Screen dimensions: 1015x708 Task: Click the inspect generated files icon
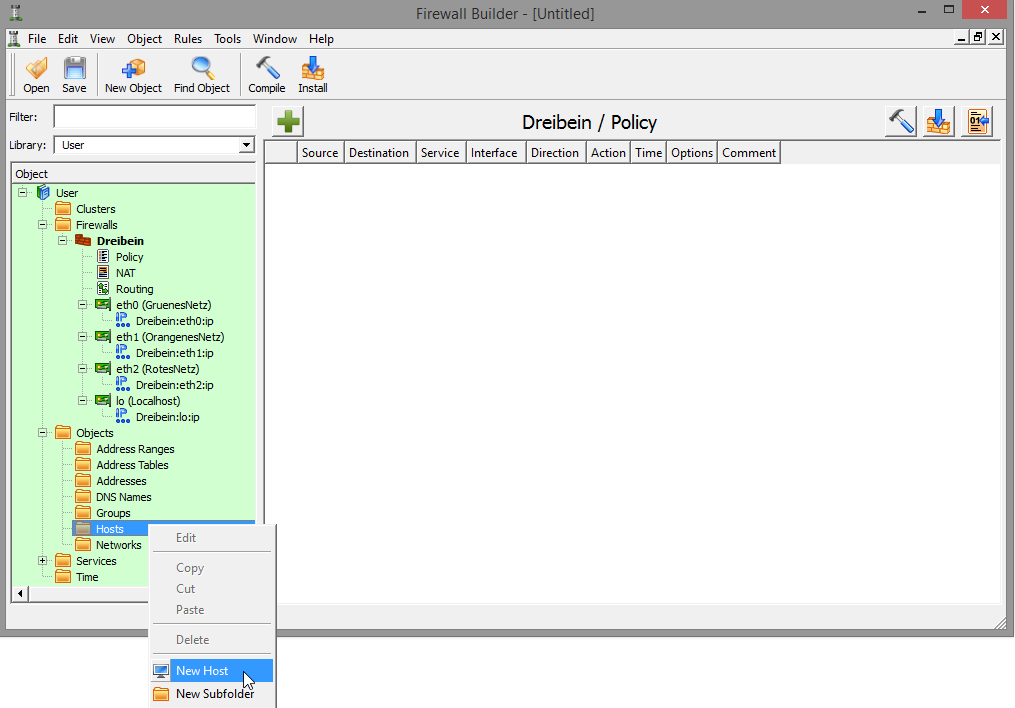coord(976,122)
